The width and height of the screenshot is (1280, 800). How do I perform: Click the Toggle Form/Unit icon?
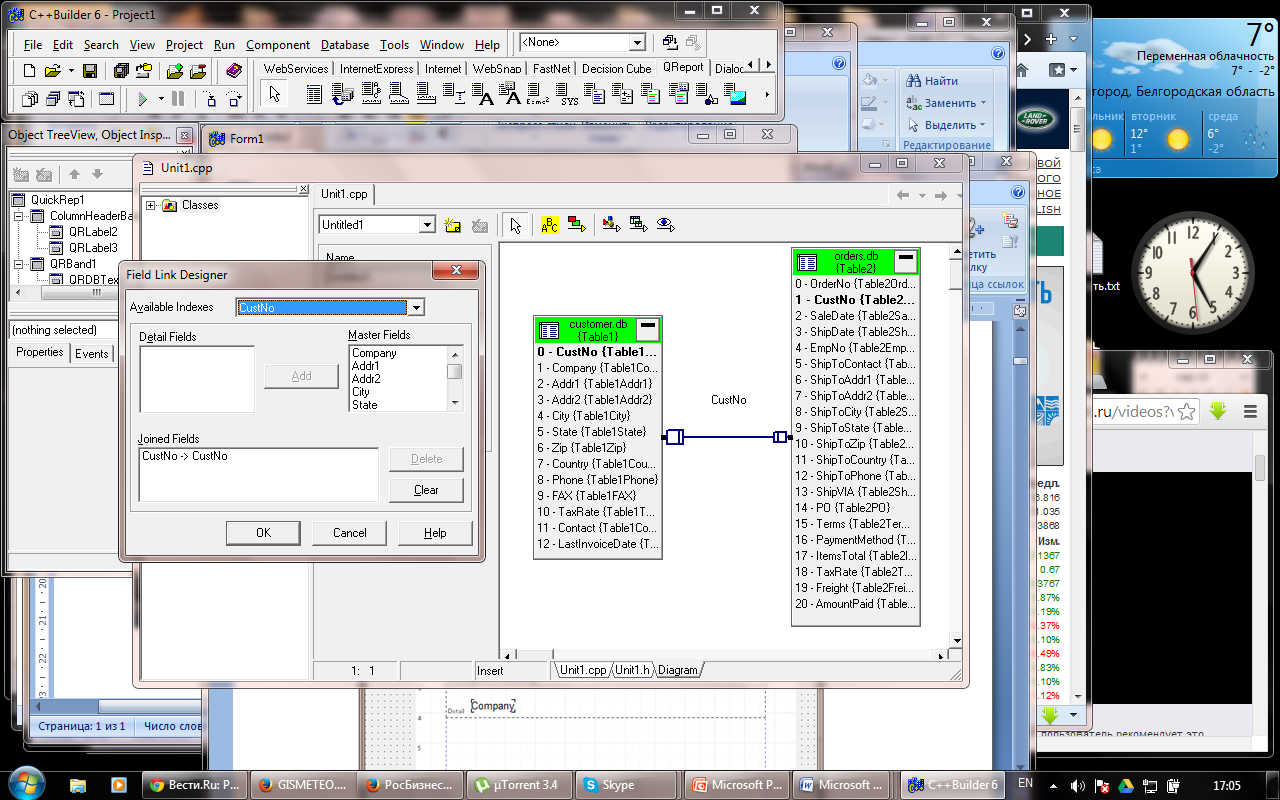point(75,99)
